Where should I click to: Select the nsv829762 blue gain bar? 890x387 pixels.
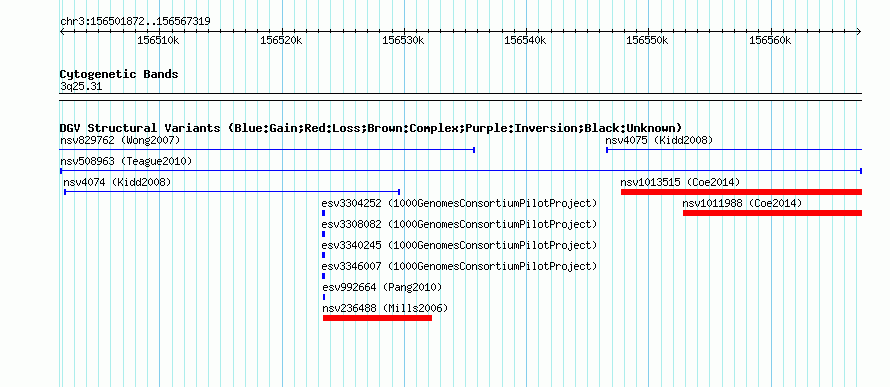tap(267, 150)
